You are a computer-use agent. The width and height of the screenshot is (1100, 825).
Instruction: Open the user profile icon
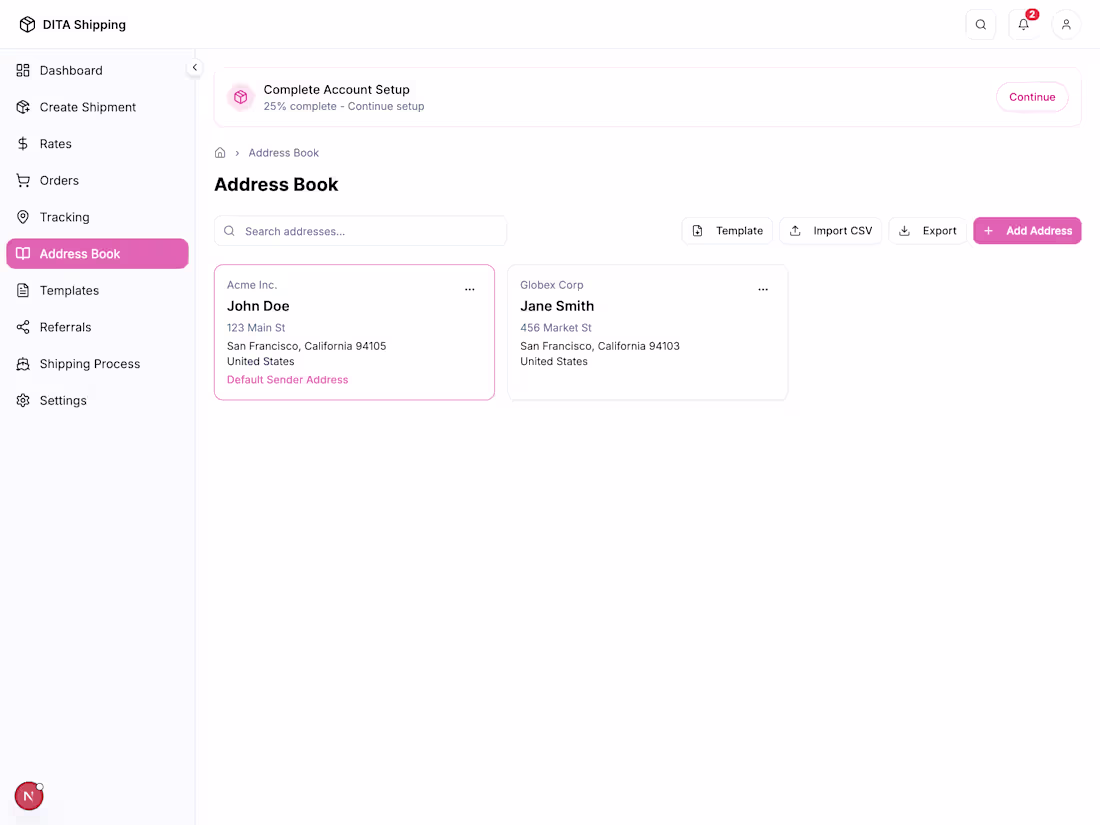click(x=1066, y=25)
